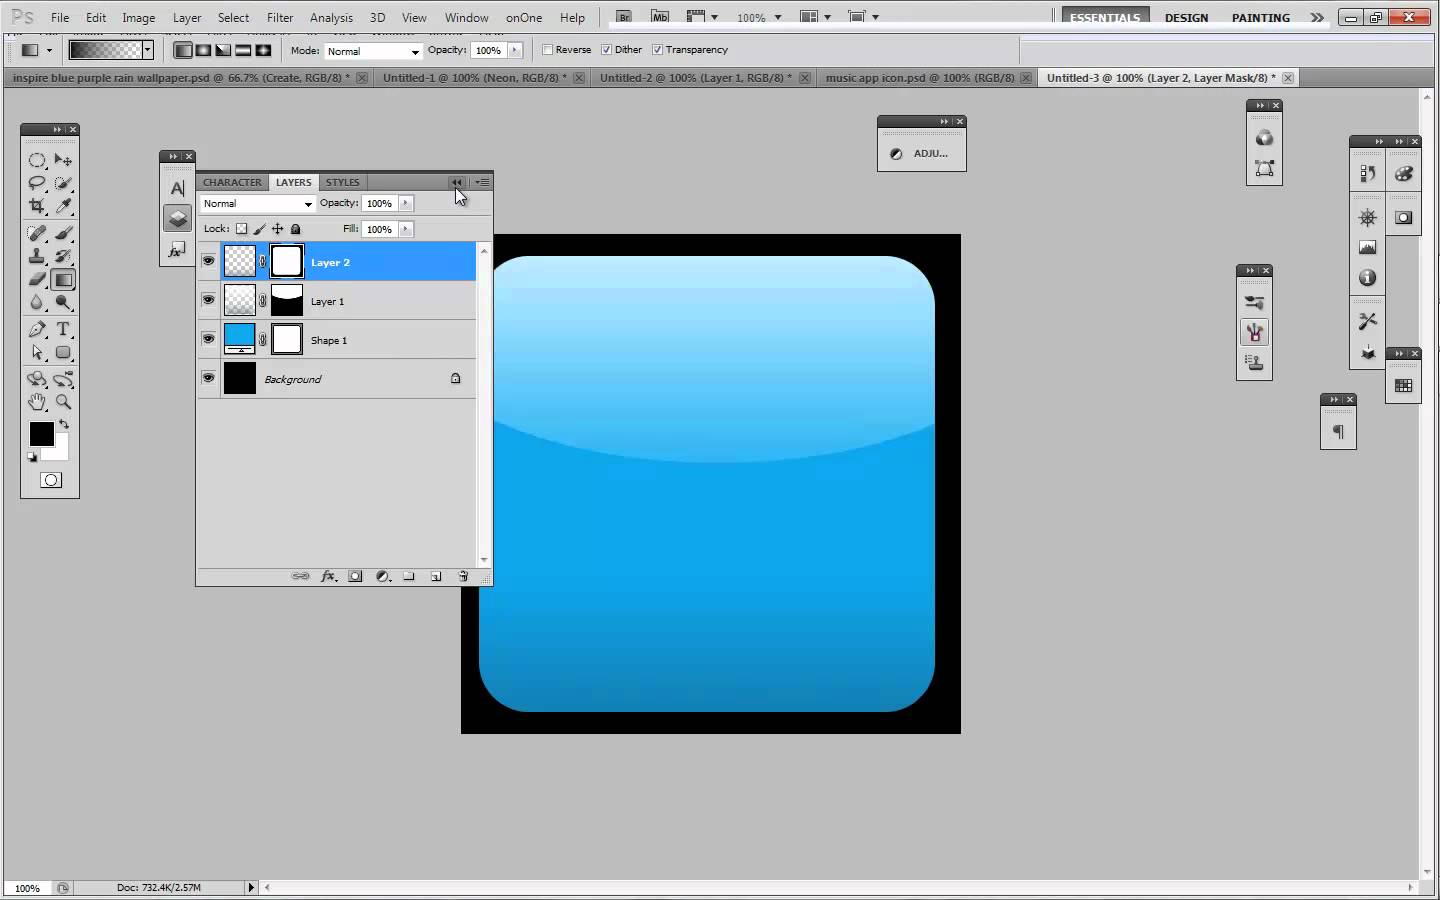Open the Info panel icon
Viewport: 1440px width, 900px height.
(x=1367, y=279)
